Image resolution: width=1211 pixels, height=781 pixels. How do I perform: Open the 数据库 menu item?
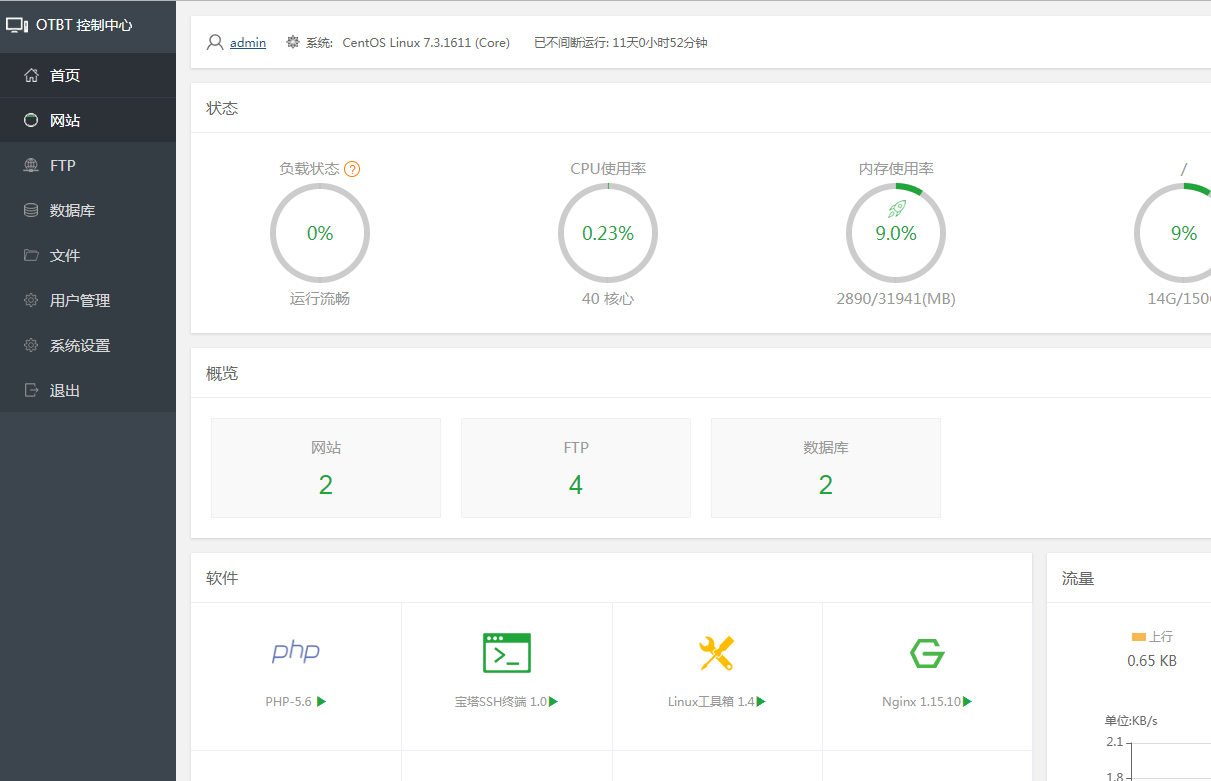(x=88, y=210)
